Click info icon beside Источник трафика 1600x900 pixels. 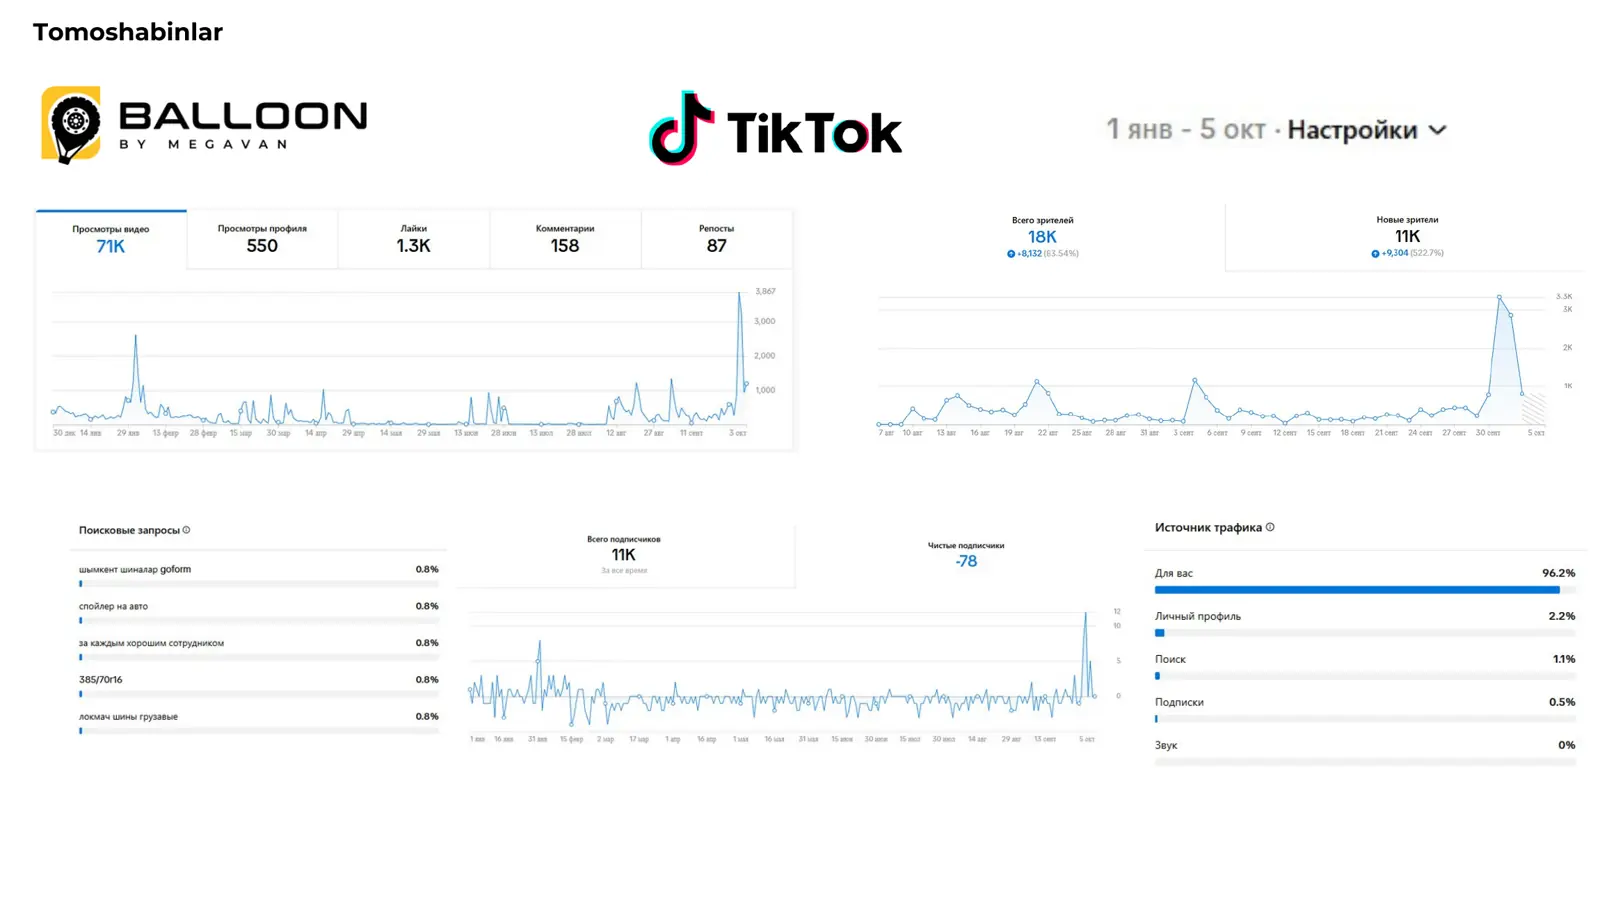(x=1270, y=527)
